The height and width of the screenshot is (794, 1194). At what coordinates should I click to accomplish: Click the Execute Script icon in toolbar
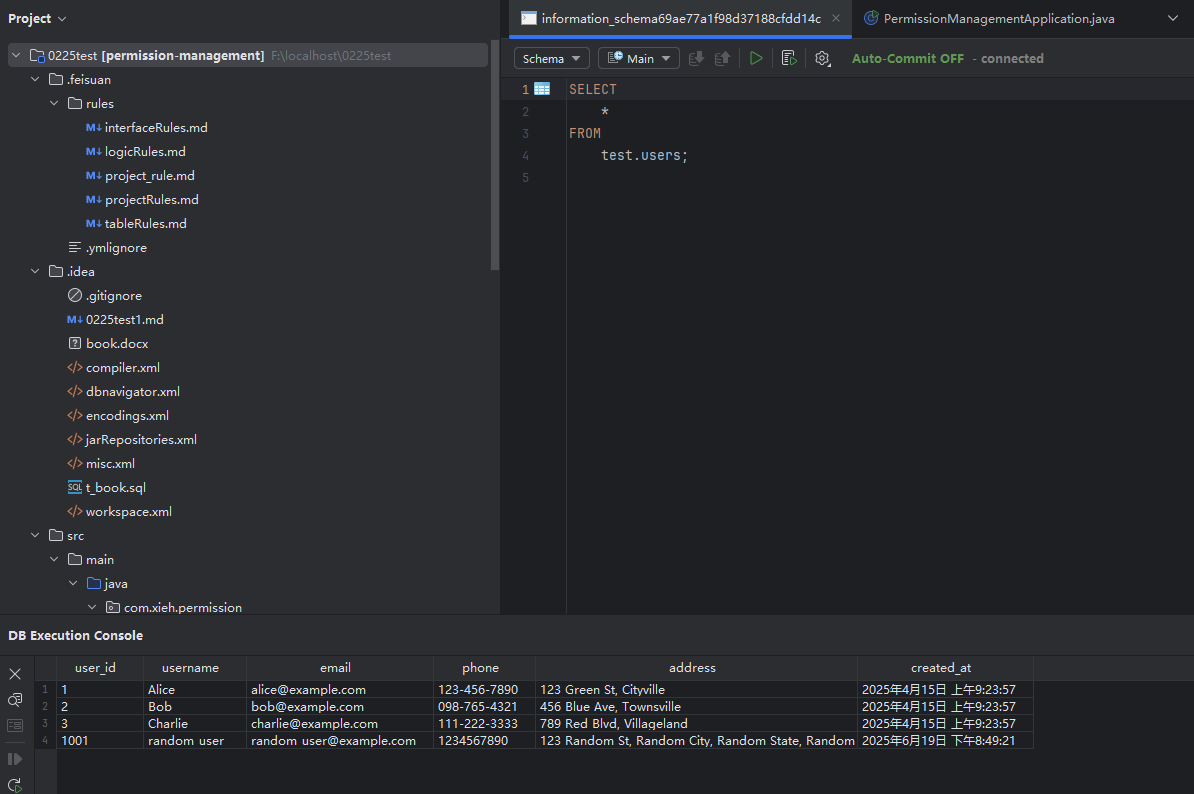pyautogui.click(x=789, y=59)
